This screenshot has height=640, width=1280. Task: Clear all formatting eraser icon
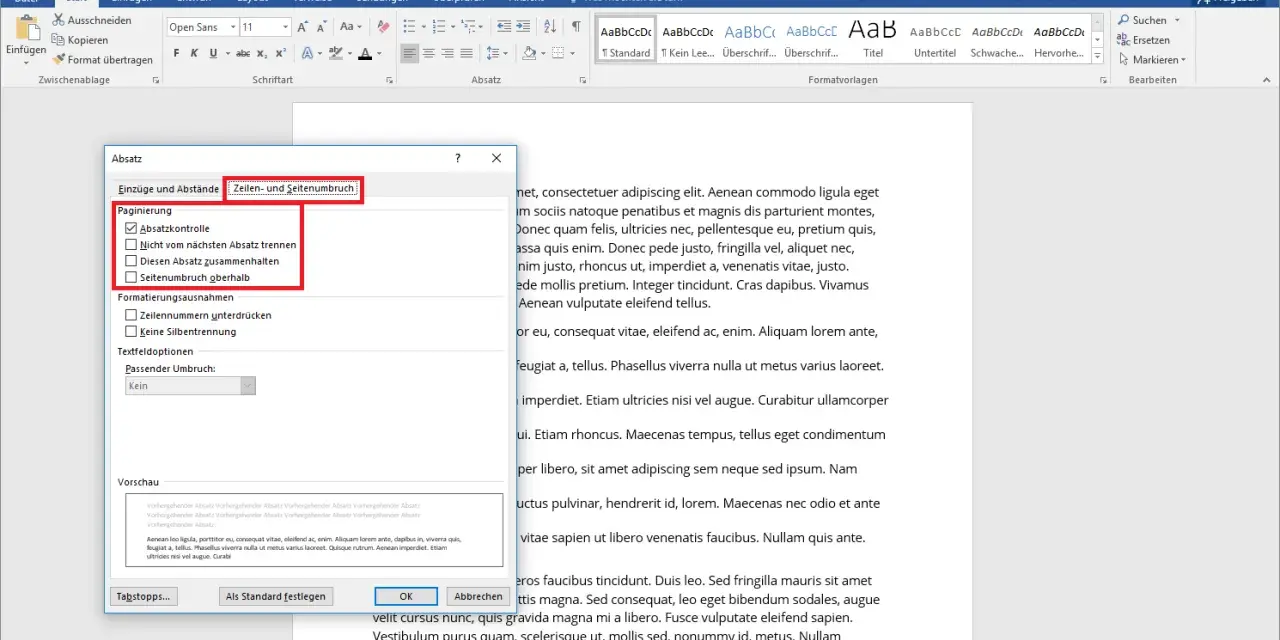(x=381, y=27)
